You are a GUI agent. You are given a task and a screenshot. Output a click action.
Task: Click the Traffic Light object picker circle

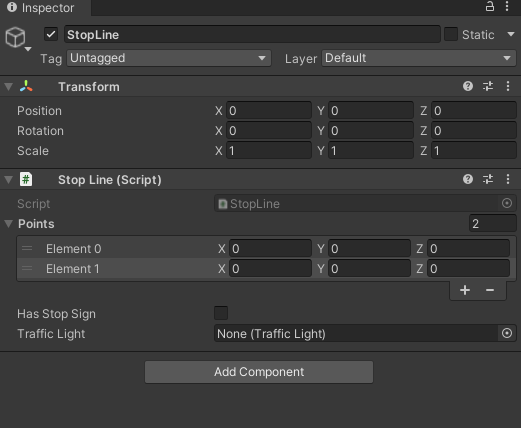point(507,333)
